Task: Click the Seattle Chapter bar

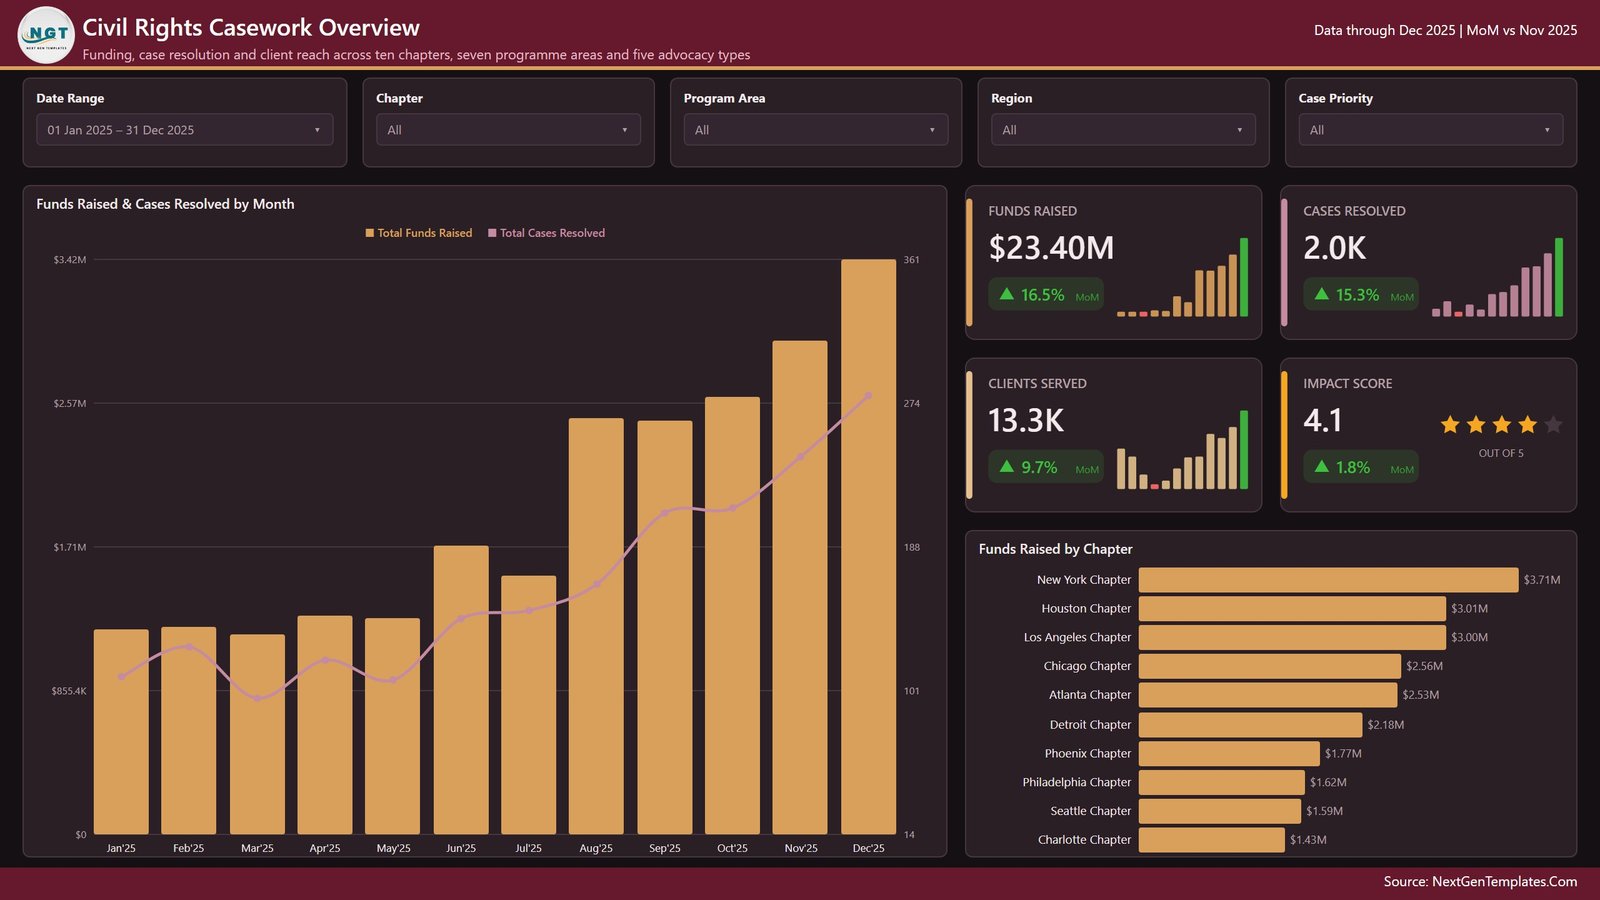Action: 1220,811
